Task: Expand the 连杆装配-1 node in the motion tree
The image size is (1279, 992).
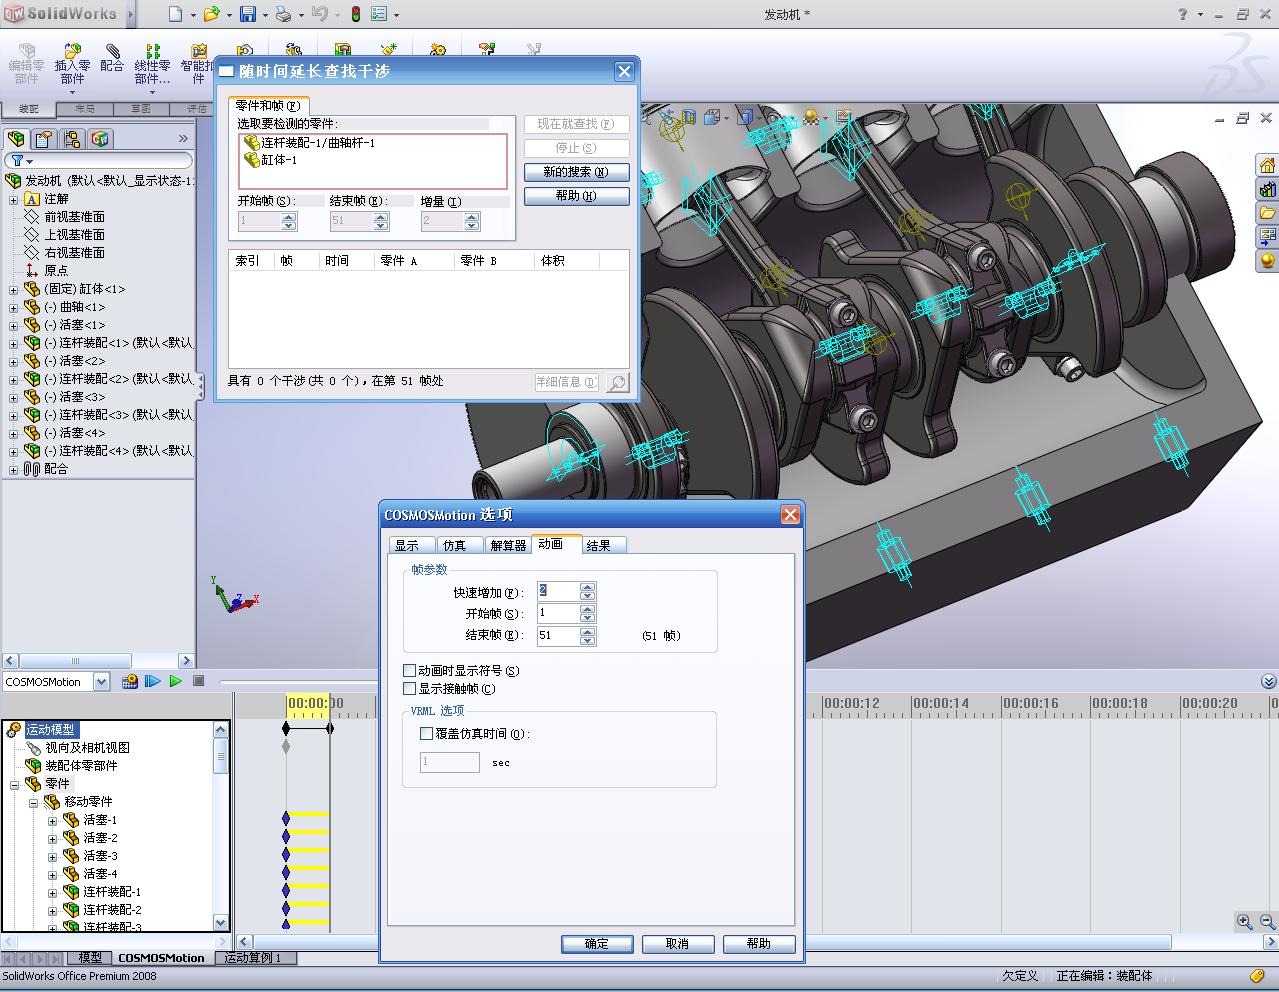Action: point(52,892)
